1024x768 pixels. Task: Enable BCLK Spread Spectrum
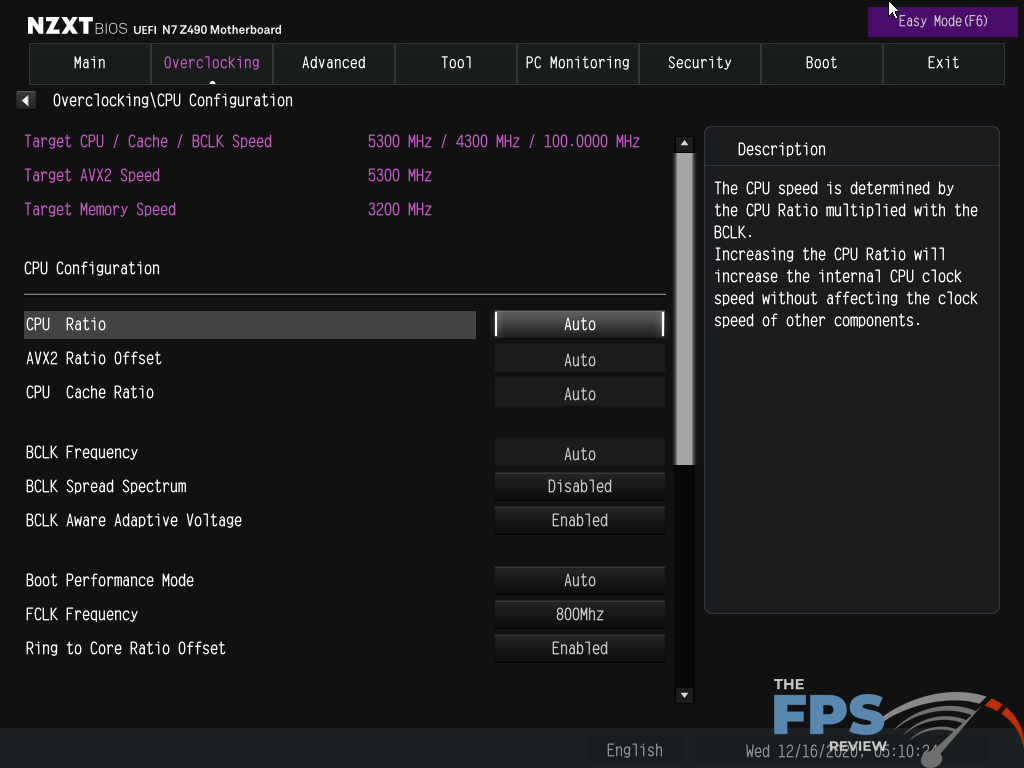tap(579, 486)
